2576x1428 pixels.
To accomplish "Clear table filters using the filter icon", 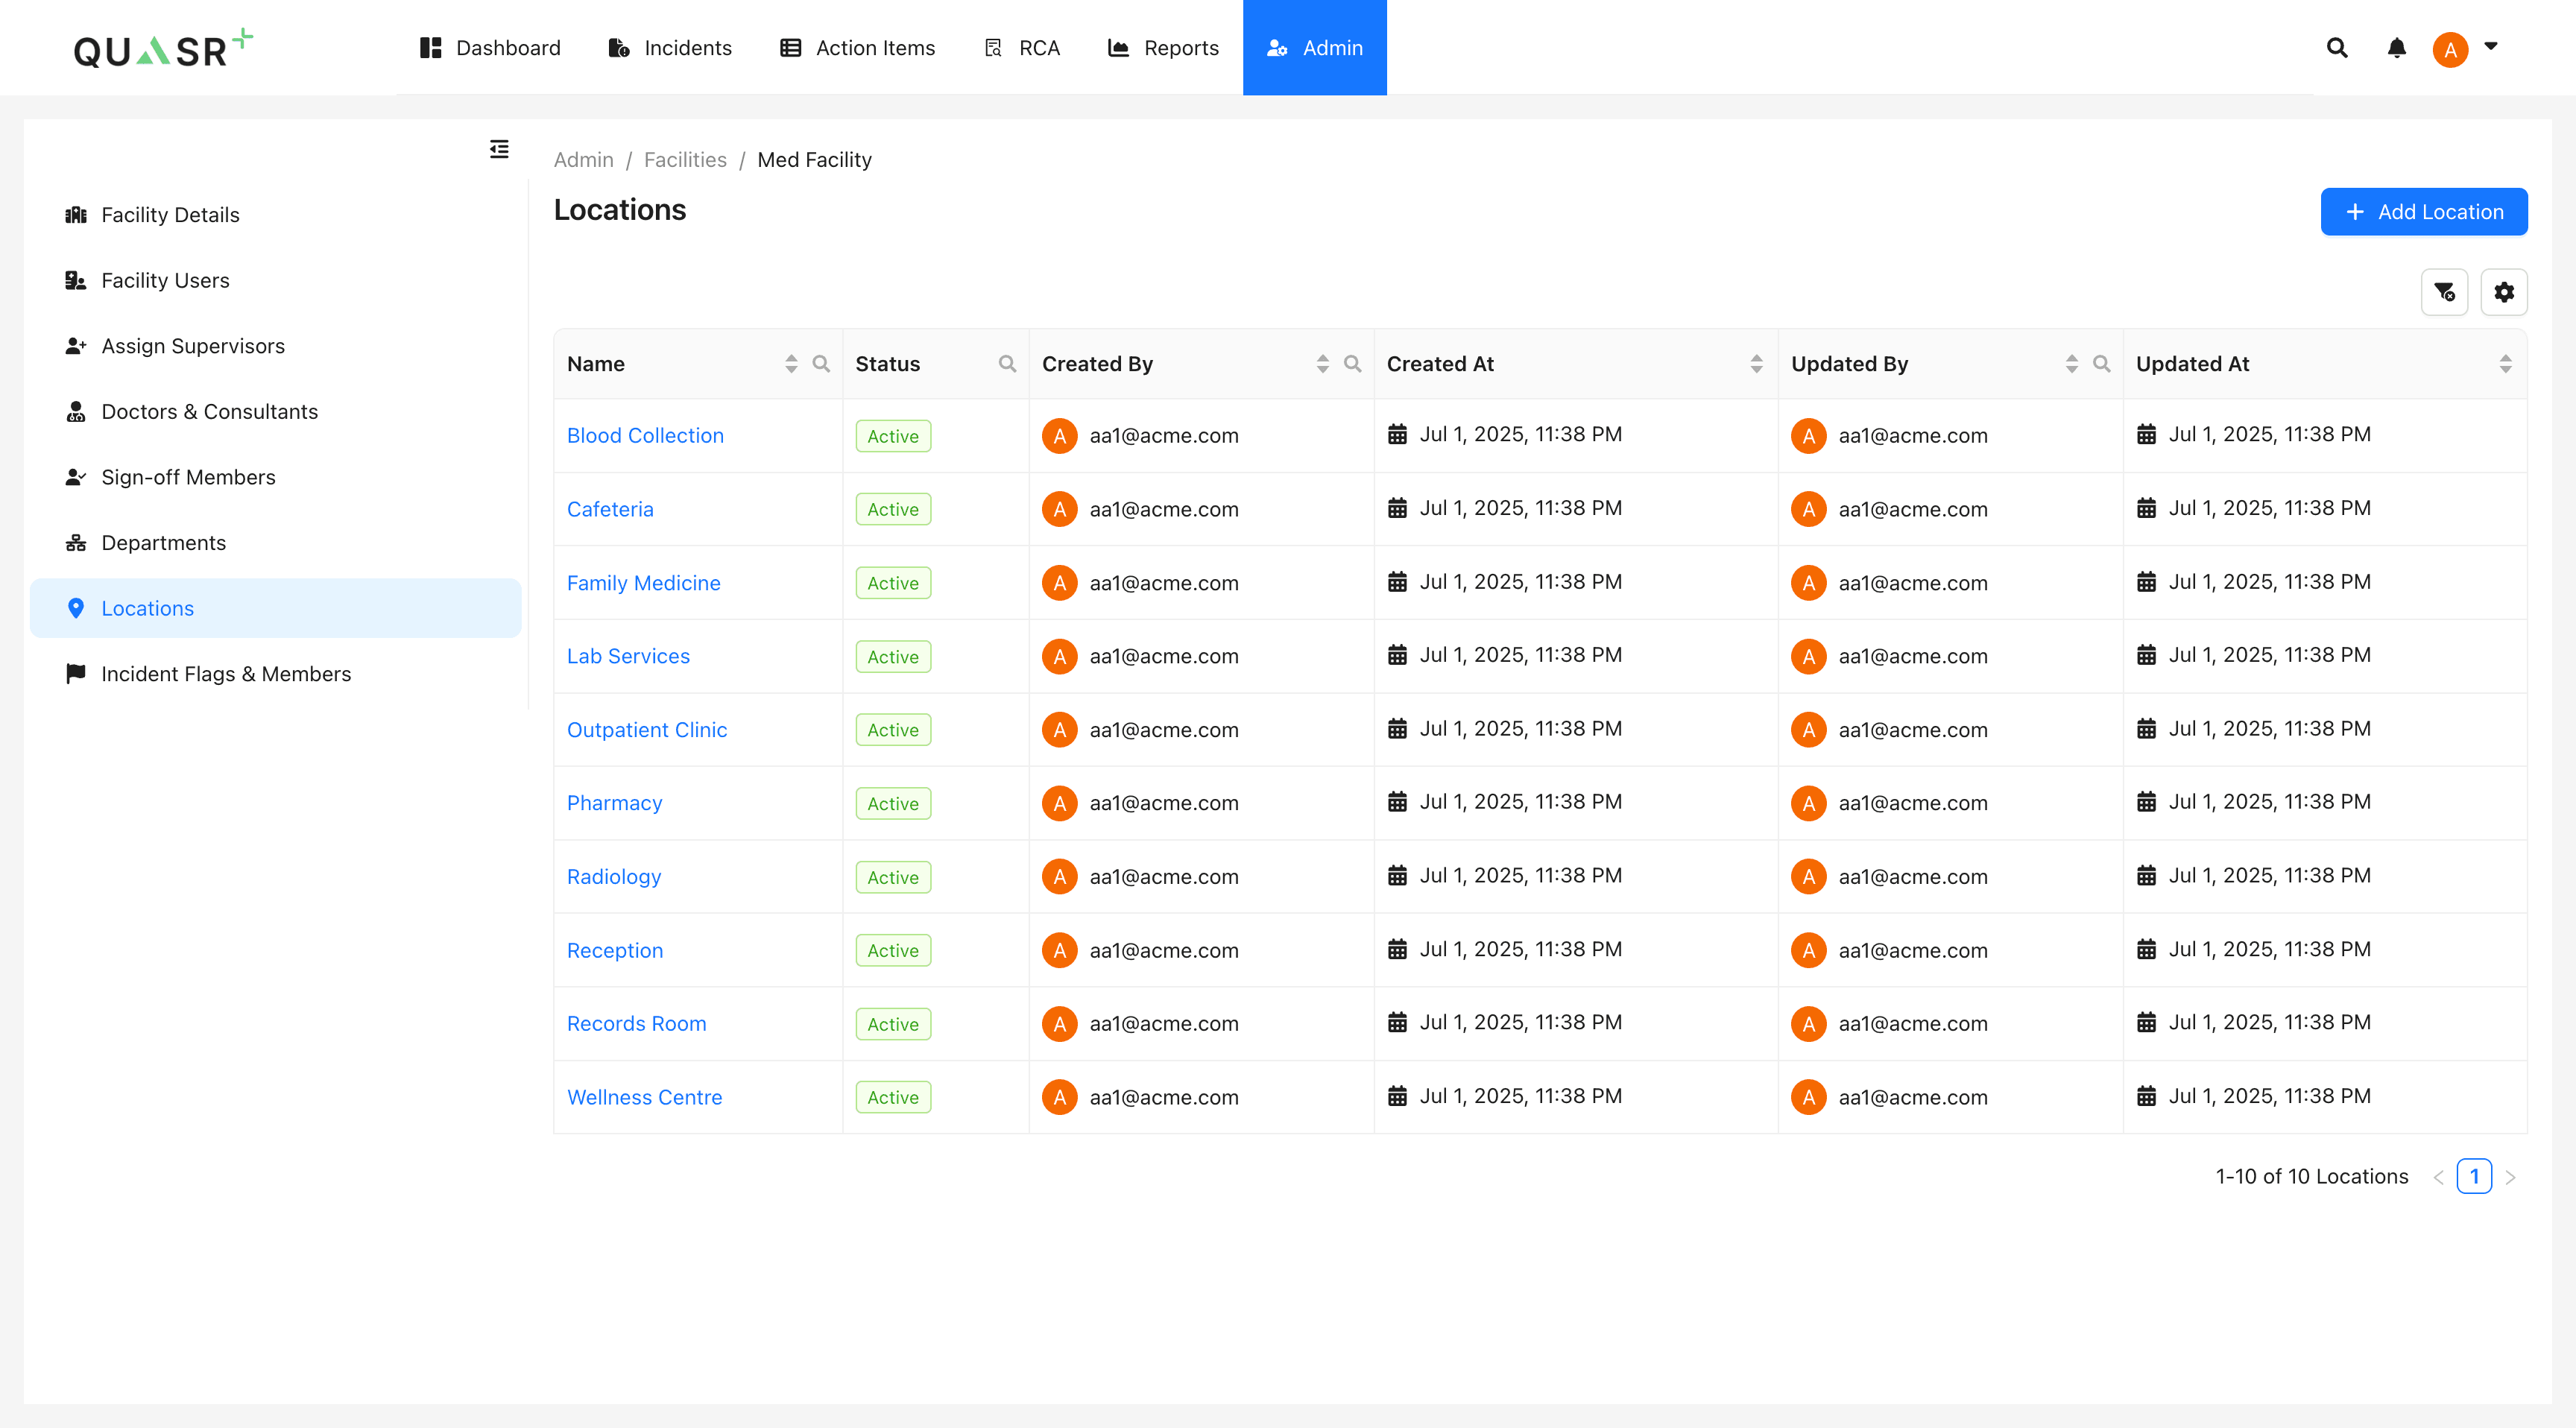I will click(2444, 292).
